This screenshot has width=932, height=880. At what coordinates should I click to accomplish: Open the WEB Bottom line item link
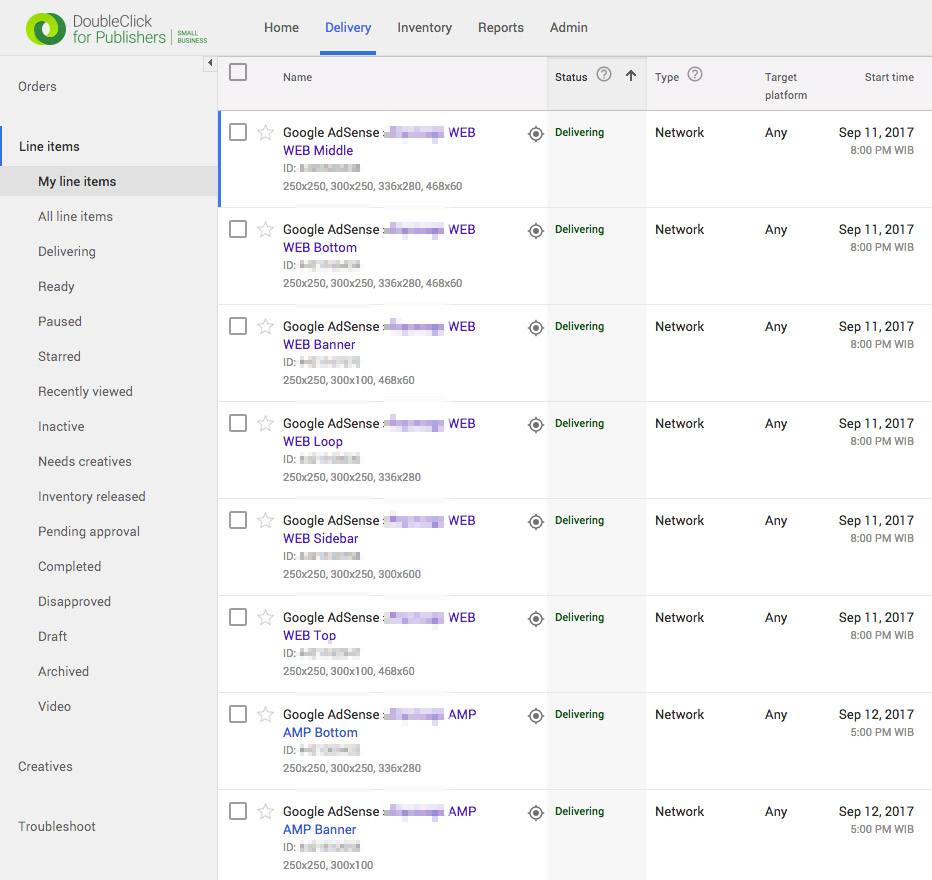(320, 247)
